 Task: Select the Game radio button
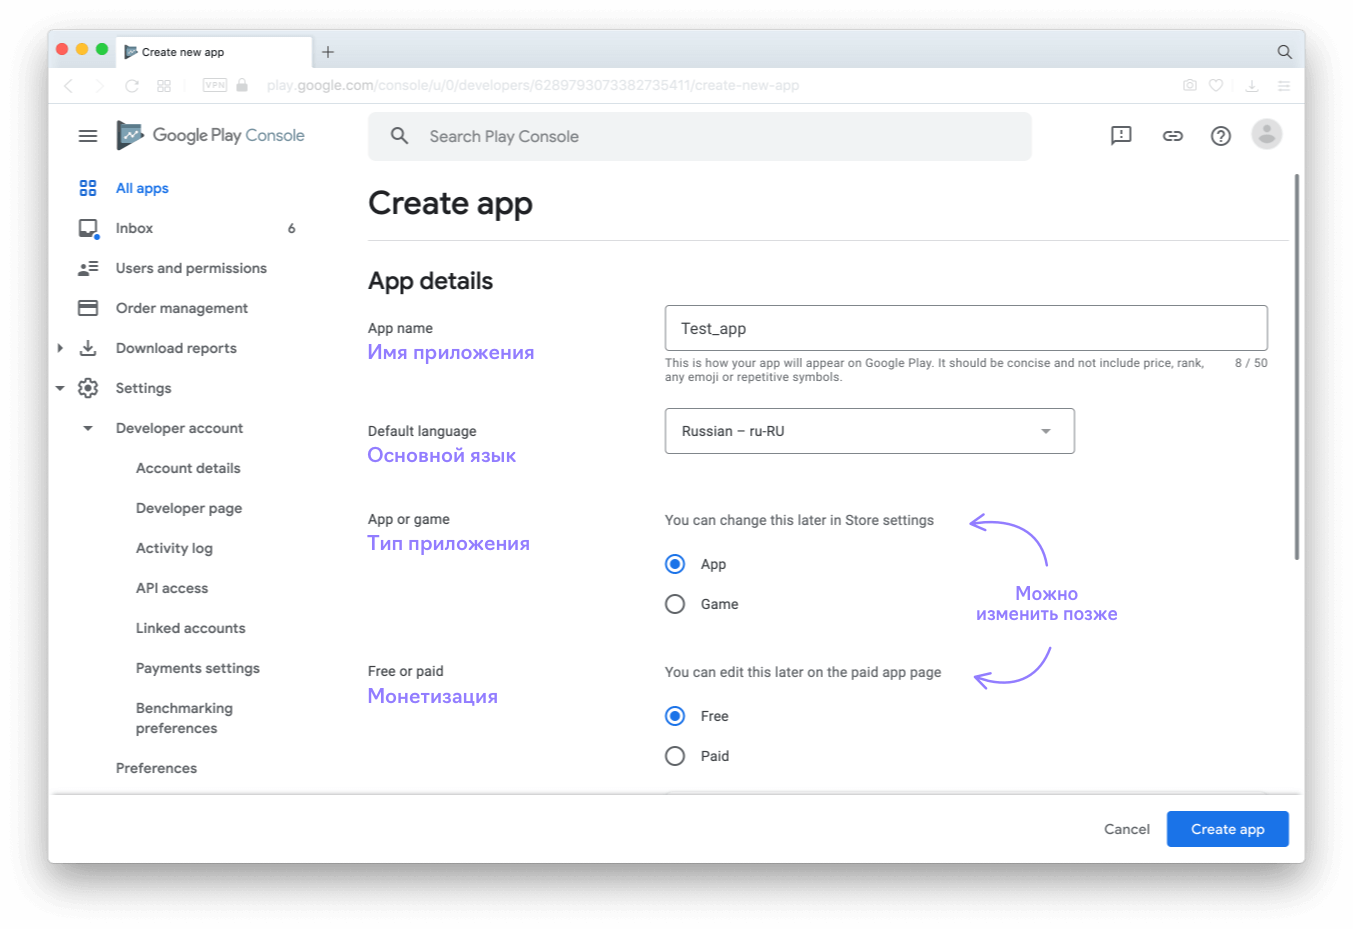tap(675, 604)
